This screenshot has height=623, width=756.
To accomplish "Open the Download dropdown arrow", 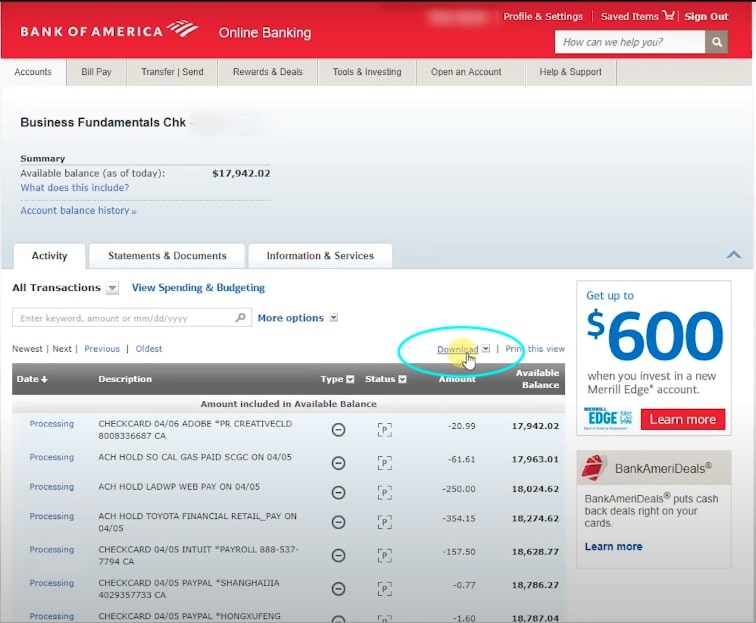I will 486,348.
